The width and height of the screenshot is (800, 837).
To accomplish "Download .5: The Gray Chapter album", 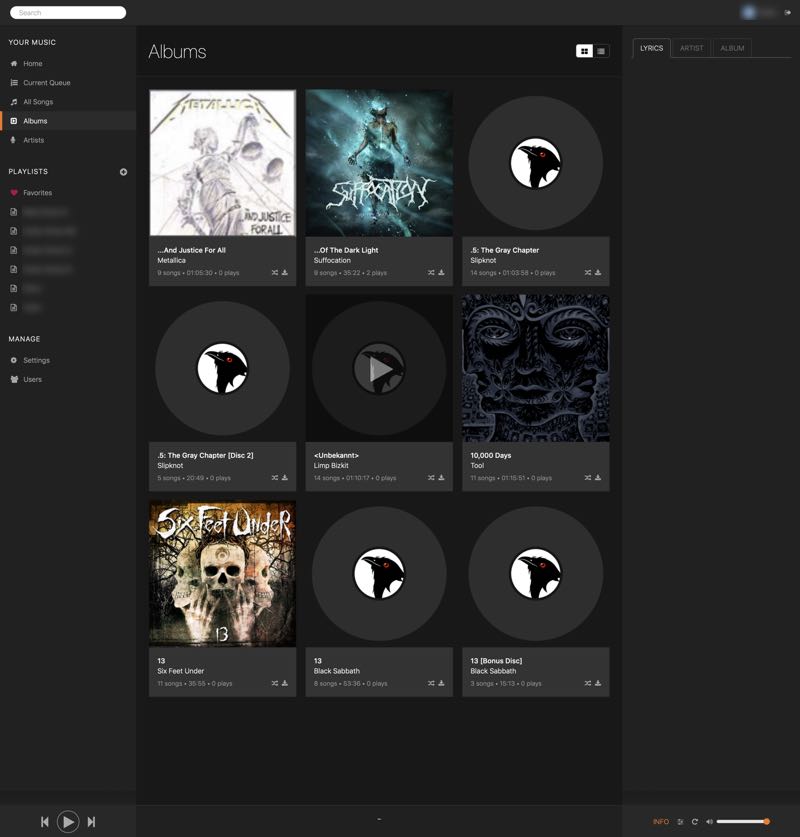I will (598, 273).
